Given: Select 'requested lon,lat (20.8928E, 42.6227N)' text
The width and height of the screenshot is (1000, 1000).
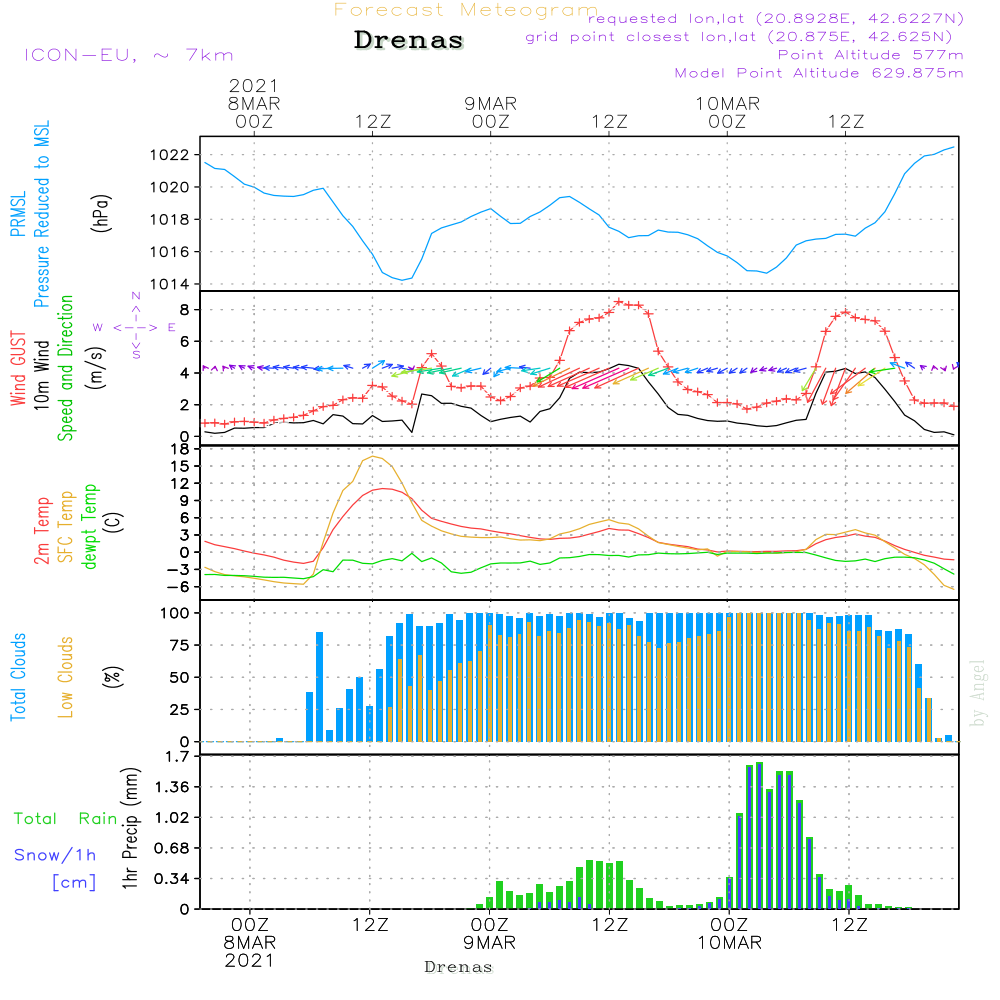Looking at the screenshot, I should tap(776, 18).
